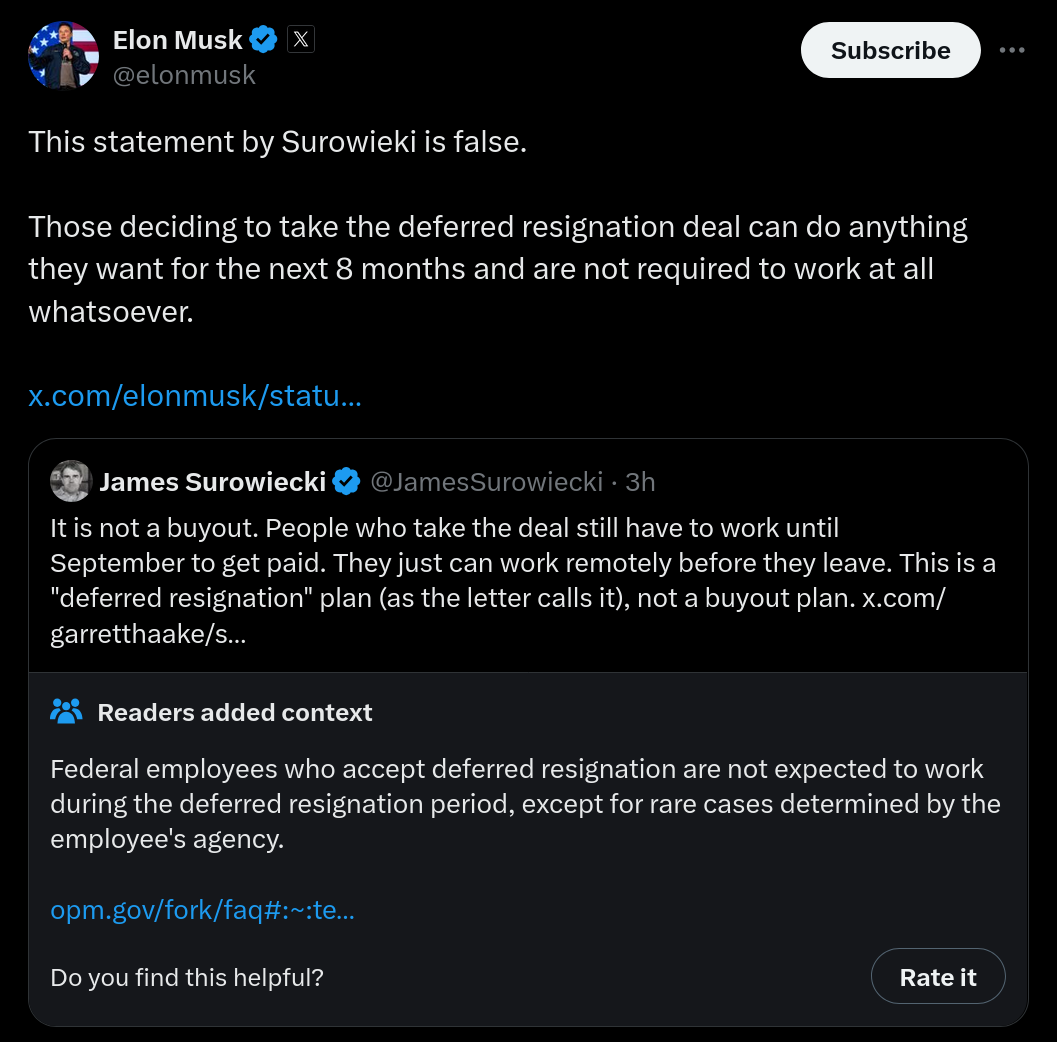Click the verified badge next to James Surowiecki
Screen dimensions: 1057x1042
(x=346, y=482)
